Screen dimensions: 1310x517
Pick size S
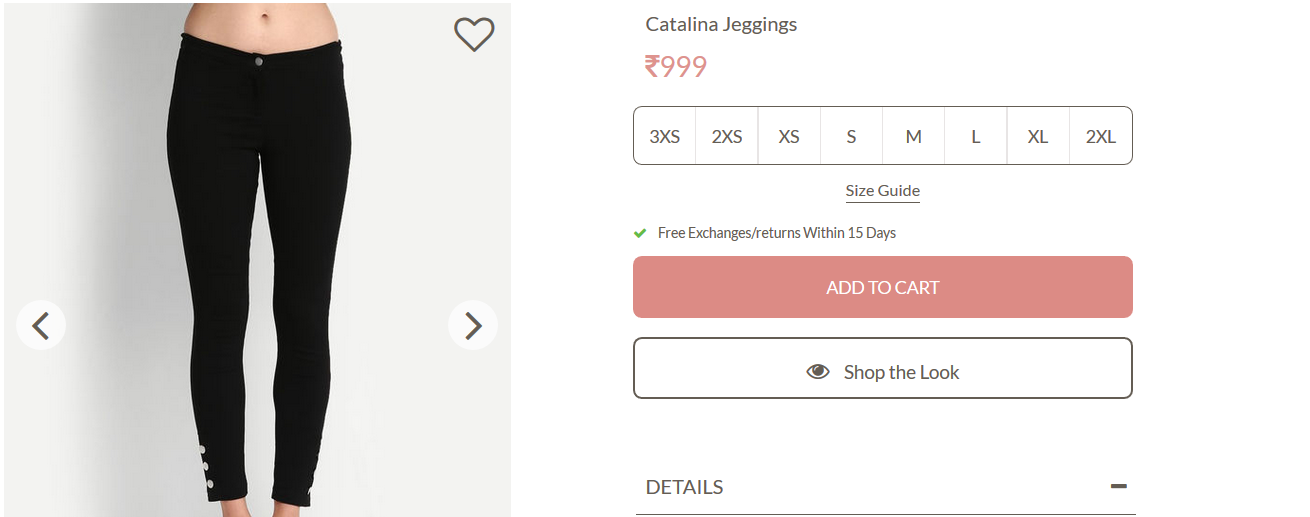[851, 136]
